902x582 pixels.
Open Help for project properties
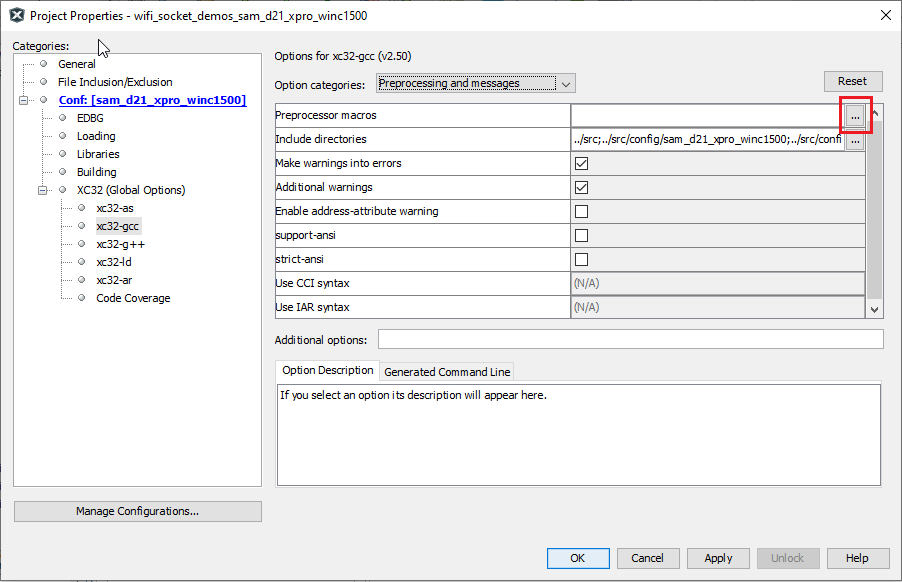pyautogui.click(x=858, y=558)
